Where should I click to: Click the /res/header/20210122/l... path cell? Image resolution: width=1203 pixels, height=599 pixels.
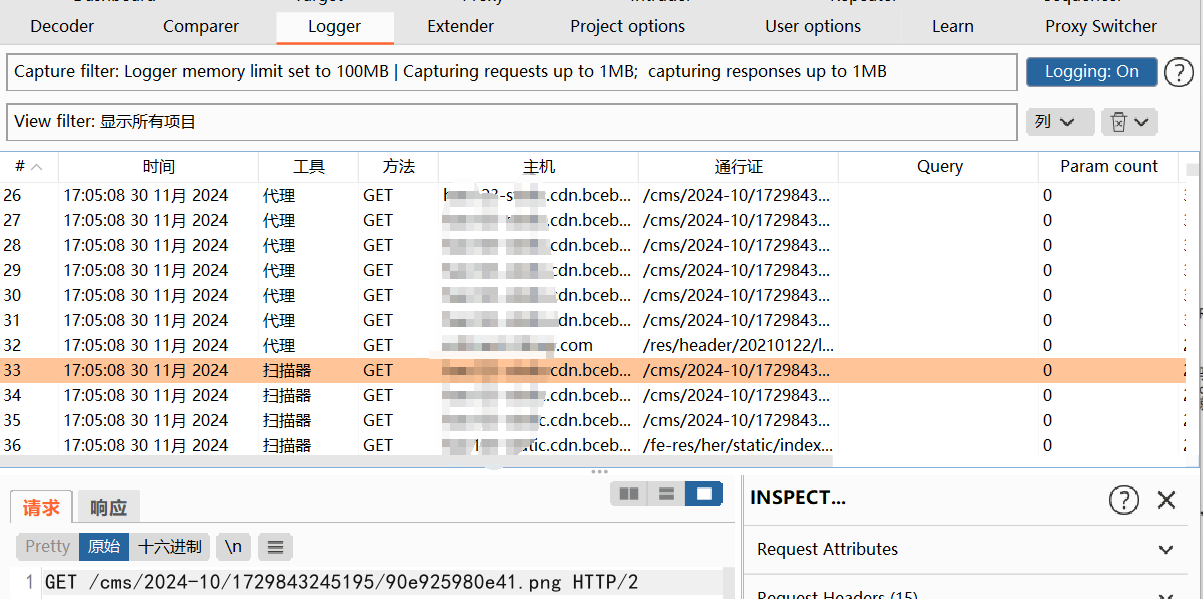click(x=739, y=345)
